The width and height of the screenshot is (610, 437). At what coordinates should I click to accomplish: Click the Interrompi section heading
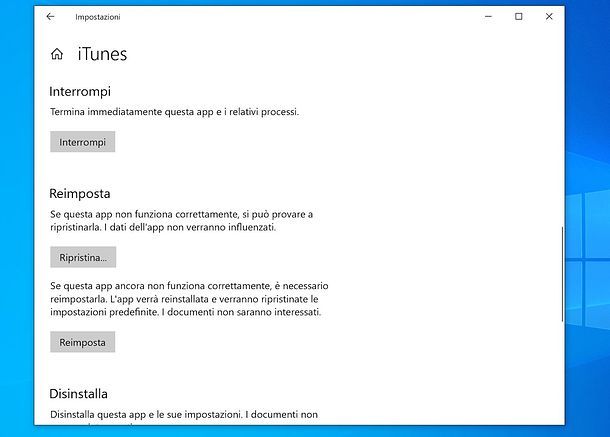(x=80, y=91)
